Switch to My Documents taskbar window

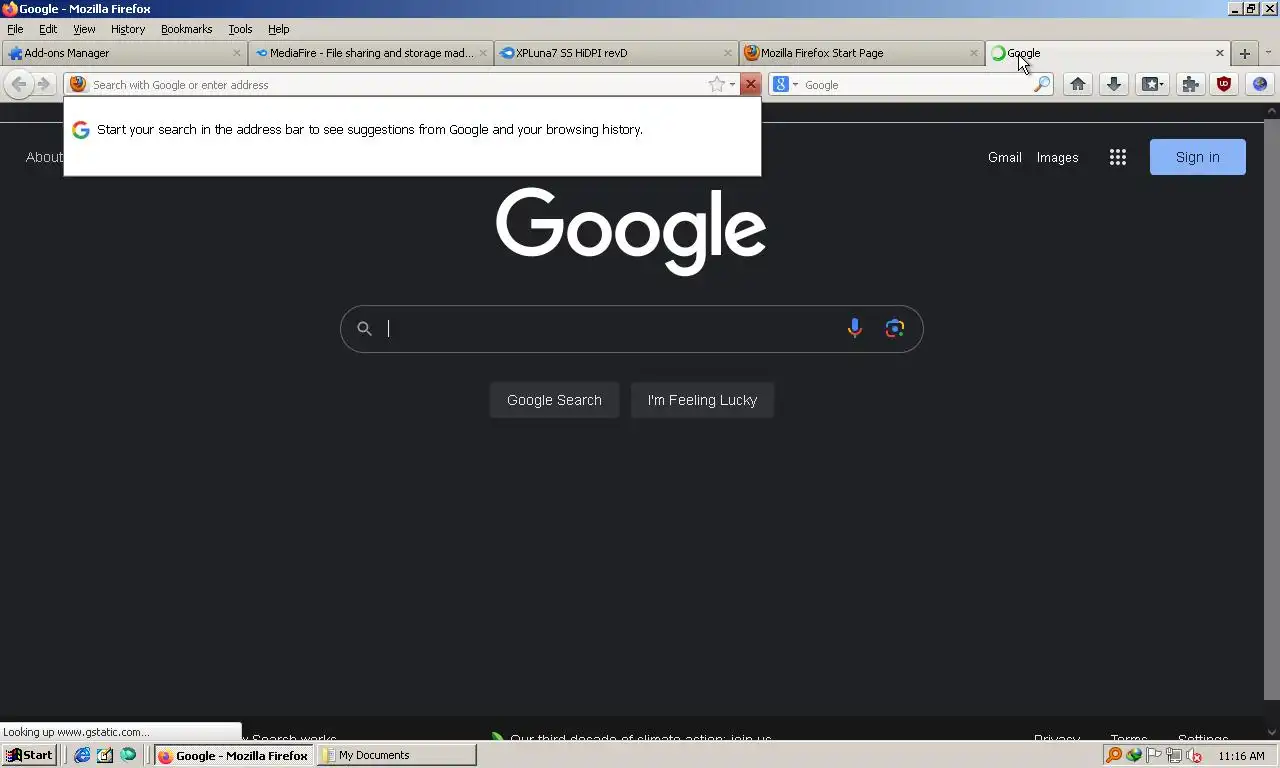pos(397,755)
